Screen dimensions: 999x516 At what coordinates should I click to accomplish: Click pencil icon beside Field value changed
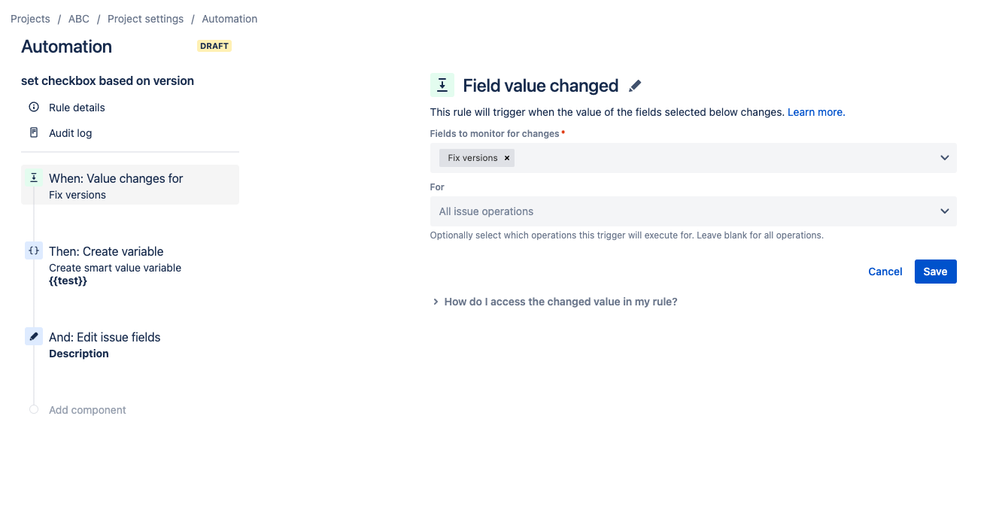click(635, 86)
